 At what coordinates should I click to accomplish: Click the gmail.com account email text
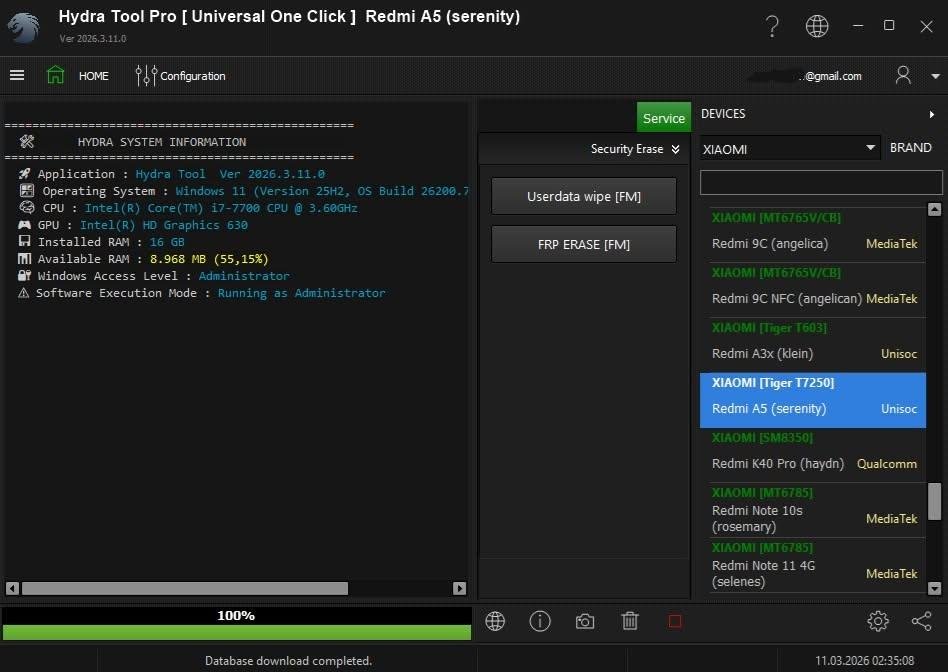pos(831,76)
